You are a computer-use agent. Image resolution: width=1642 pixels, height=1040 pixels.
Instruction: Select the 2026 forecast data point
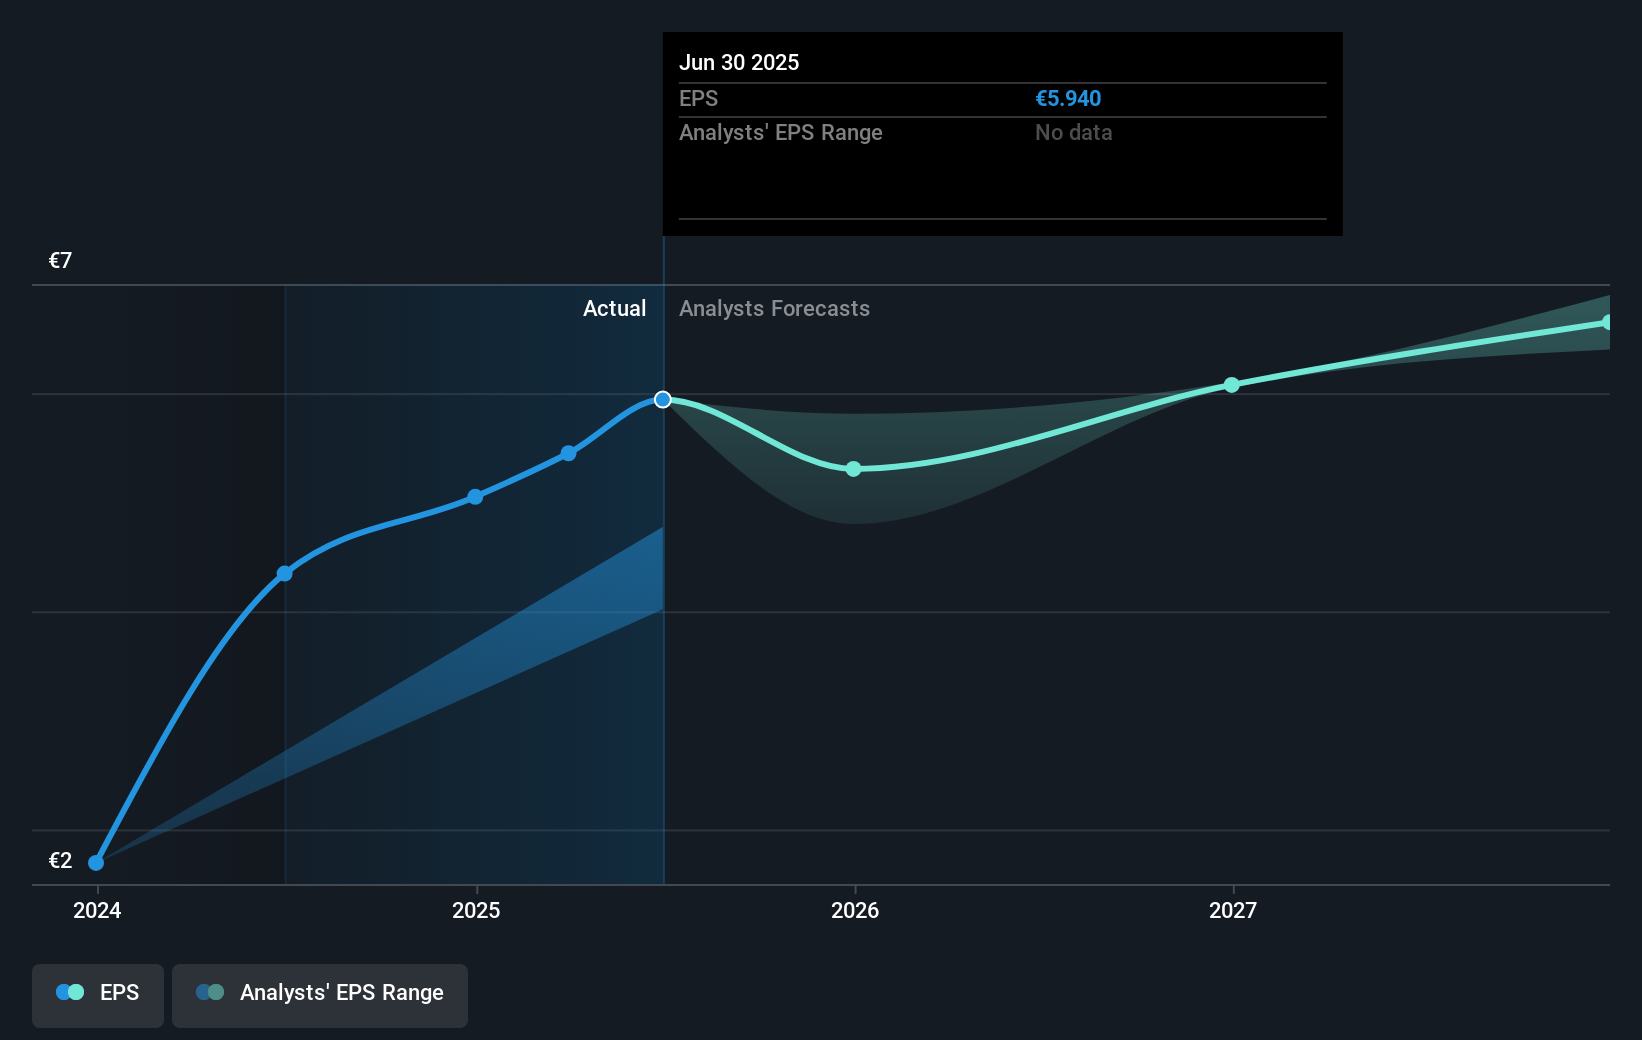[x=853, y=468]
